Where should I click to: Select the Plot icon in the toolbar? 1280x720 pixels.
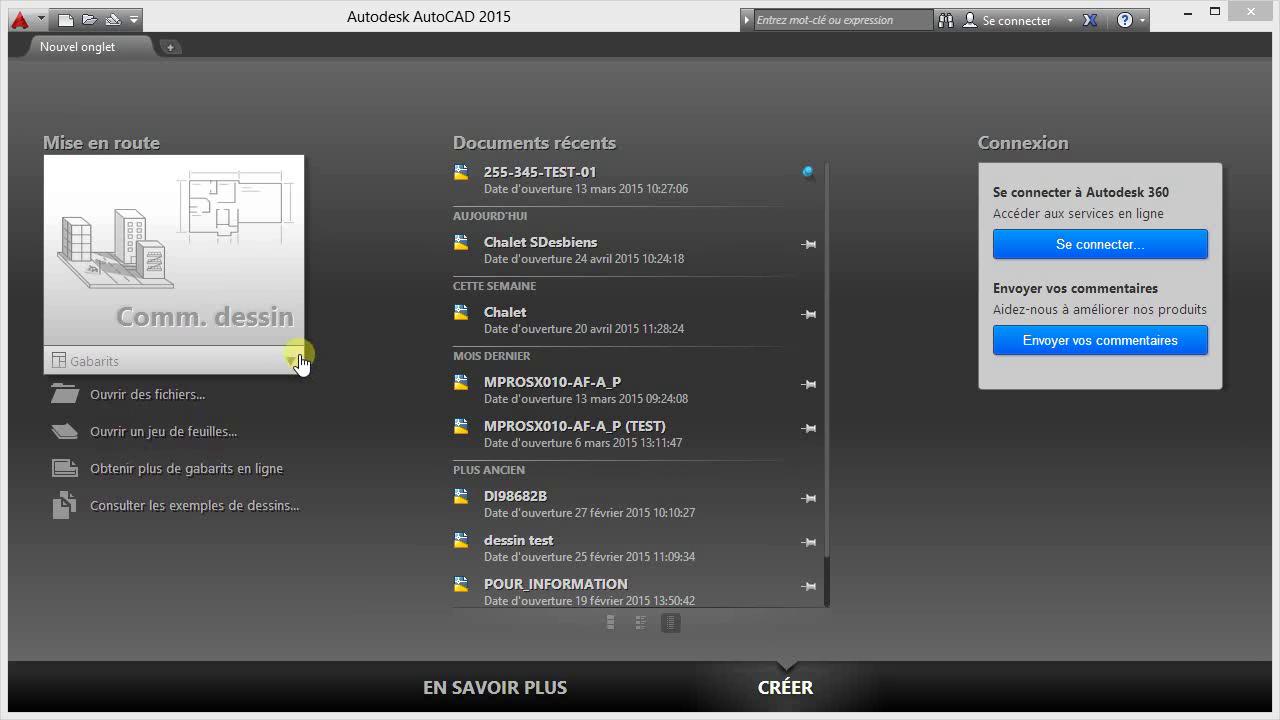coord(112,19)
